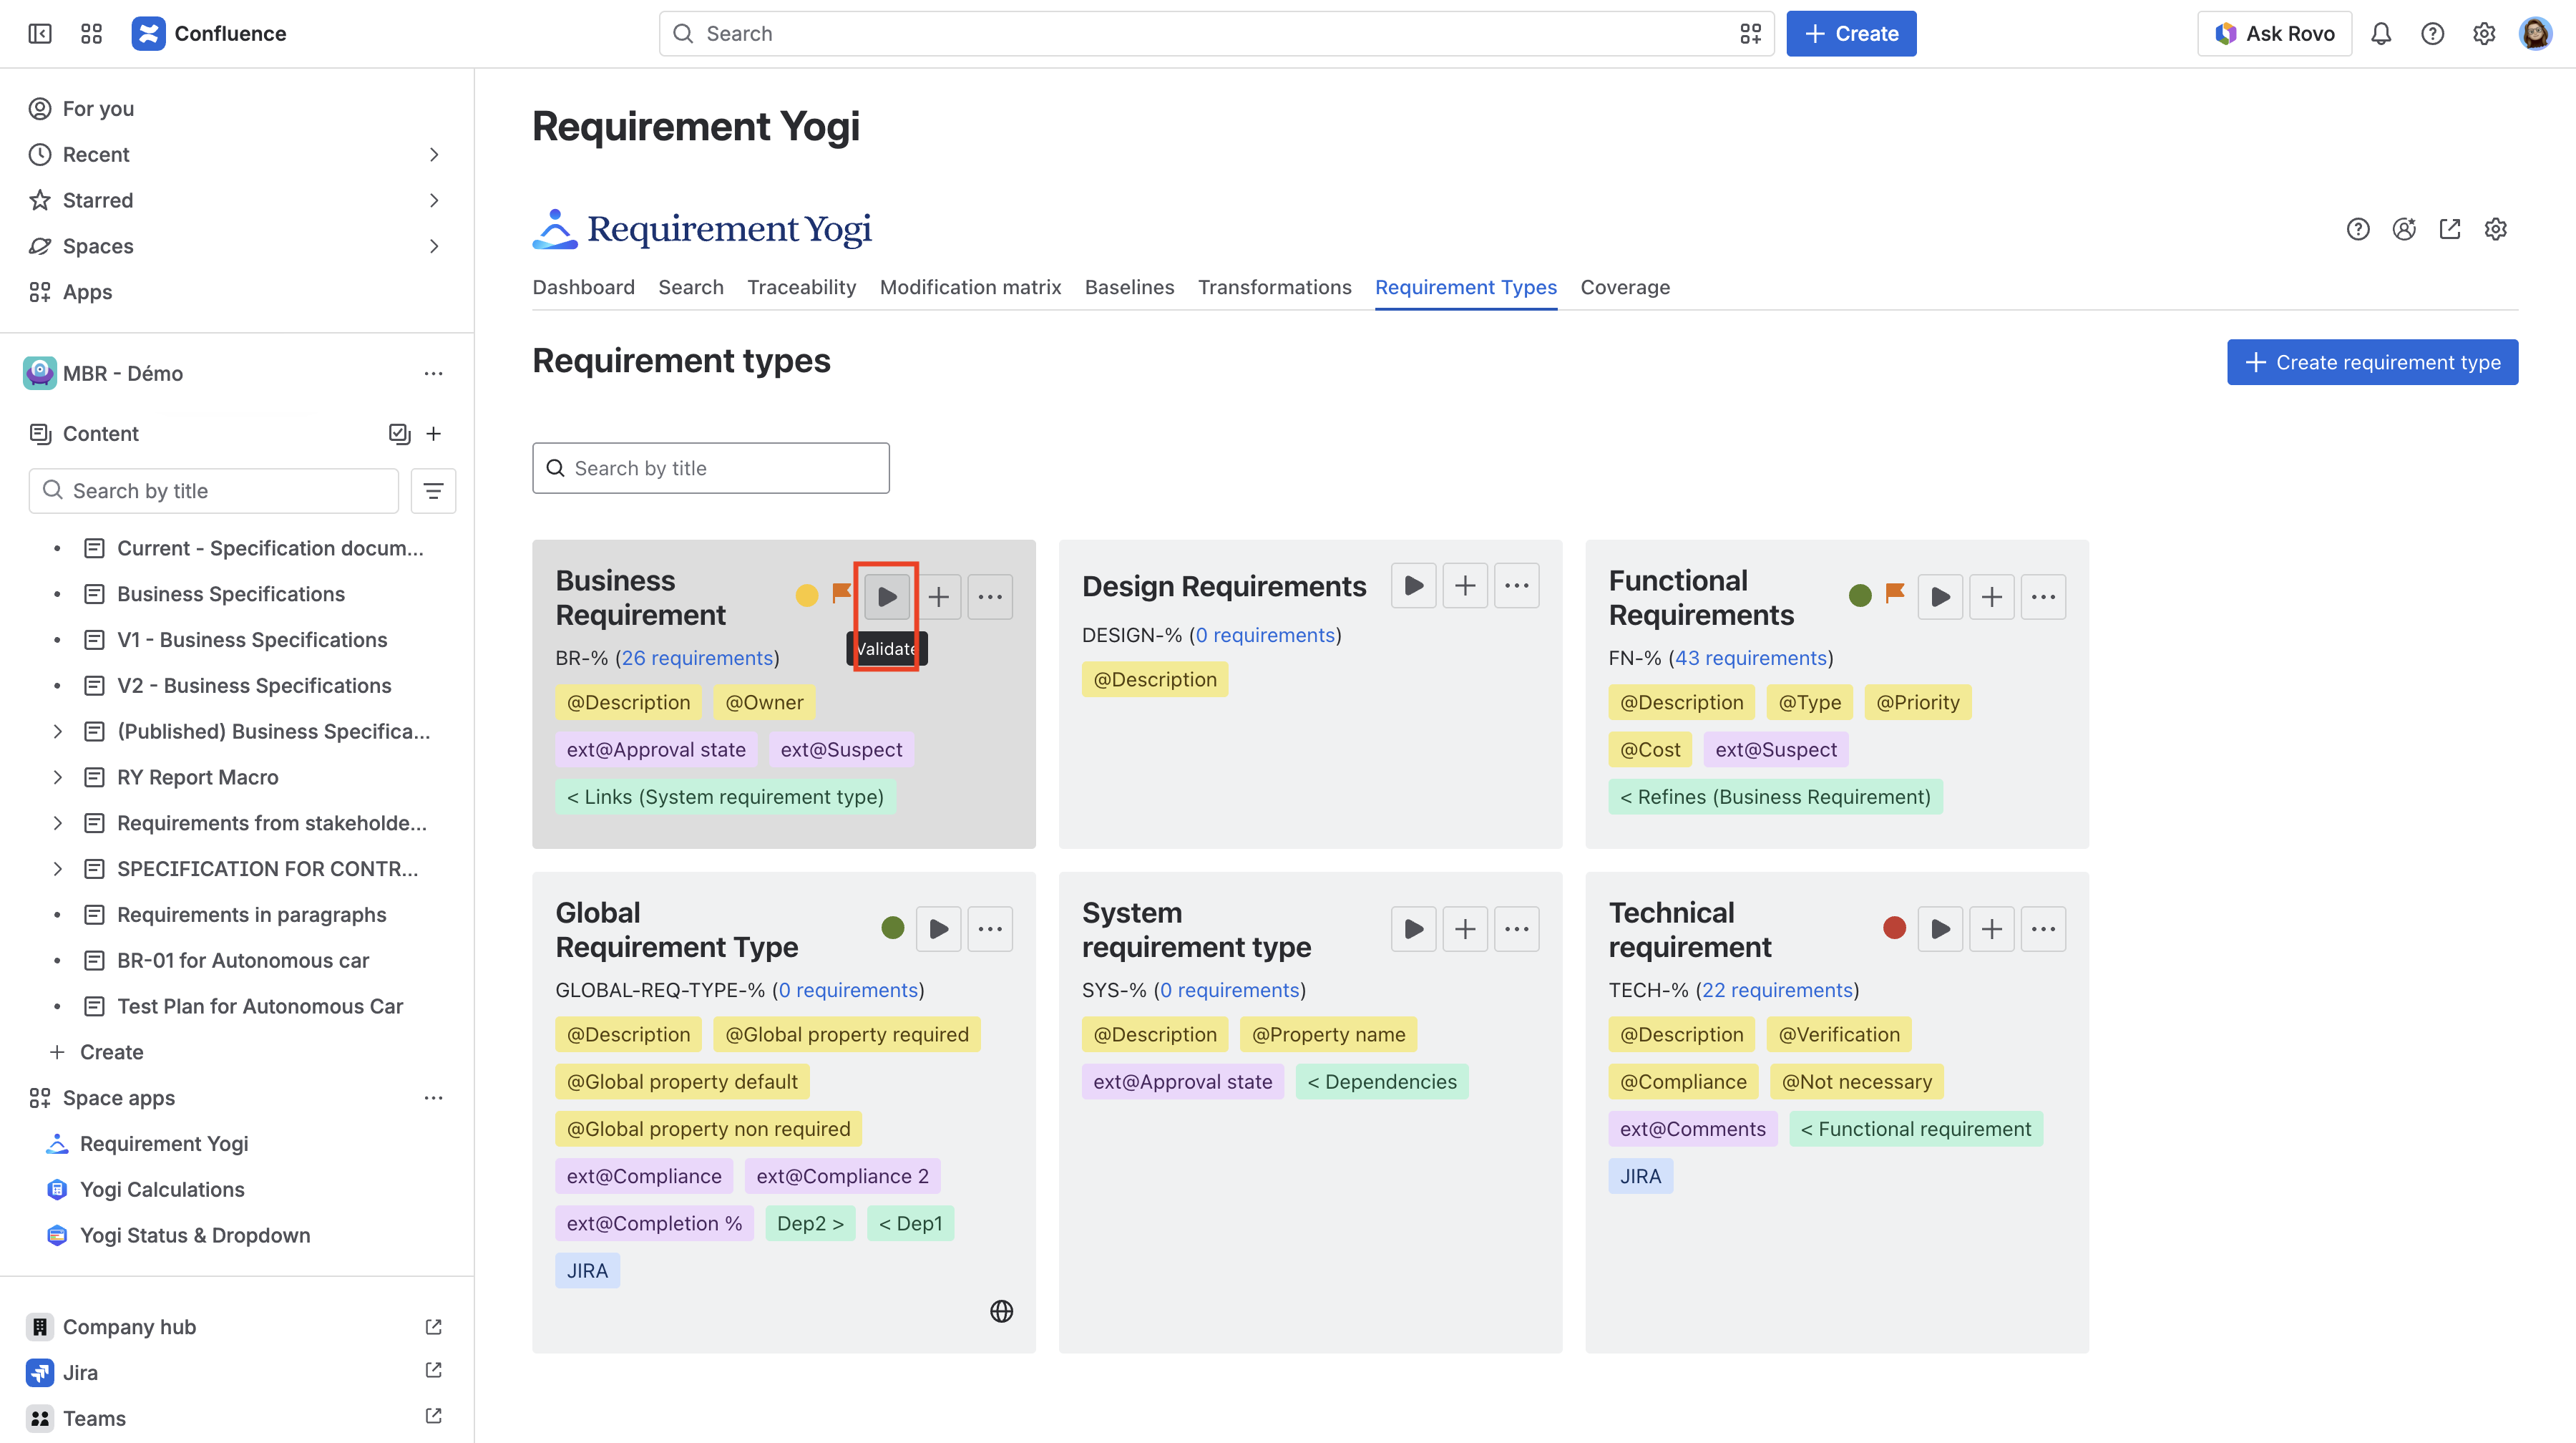Click red status dot on Technical requirement
Image resolution: width=2576 pixels, height=1443 pixels.
pyautogui.click(x=1894, y=928)
